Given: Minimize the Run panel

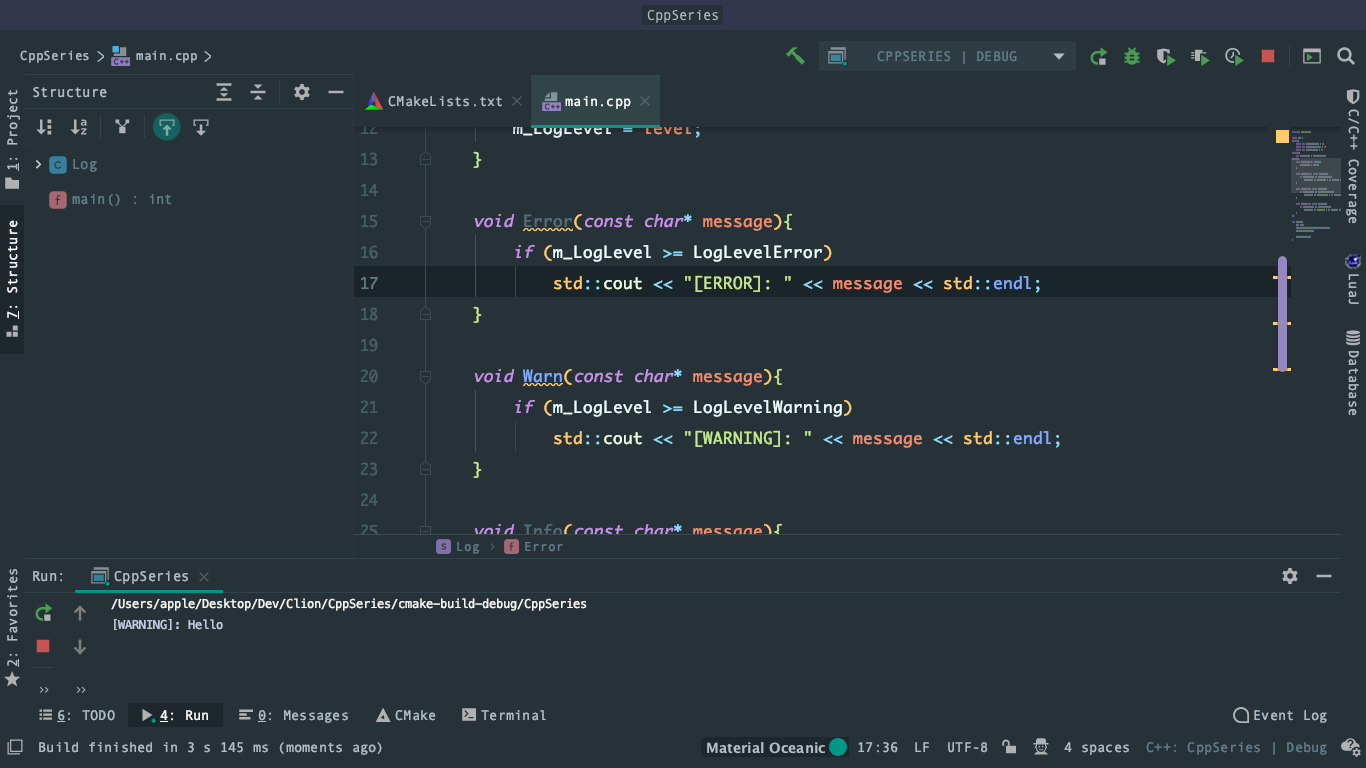Looking at the screenshot, I should click(1324, 576).
